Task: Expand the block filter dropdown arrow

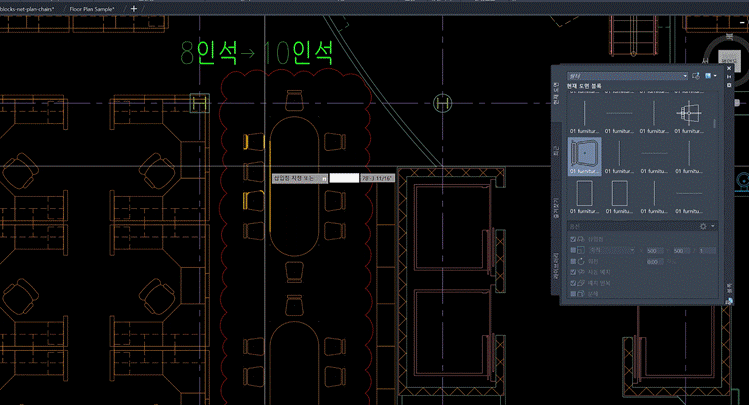Action: pyautogui.click(x=685, y=76)
